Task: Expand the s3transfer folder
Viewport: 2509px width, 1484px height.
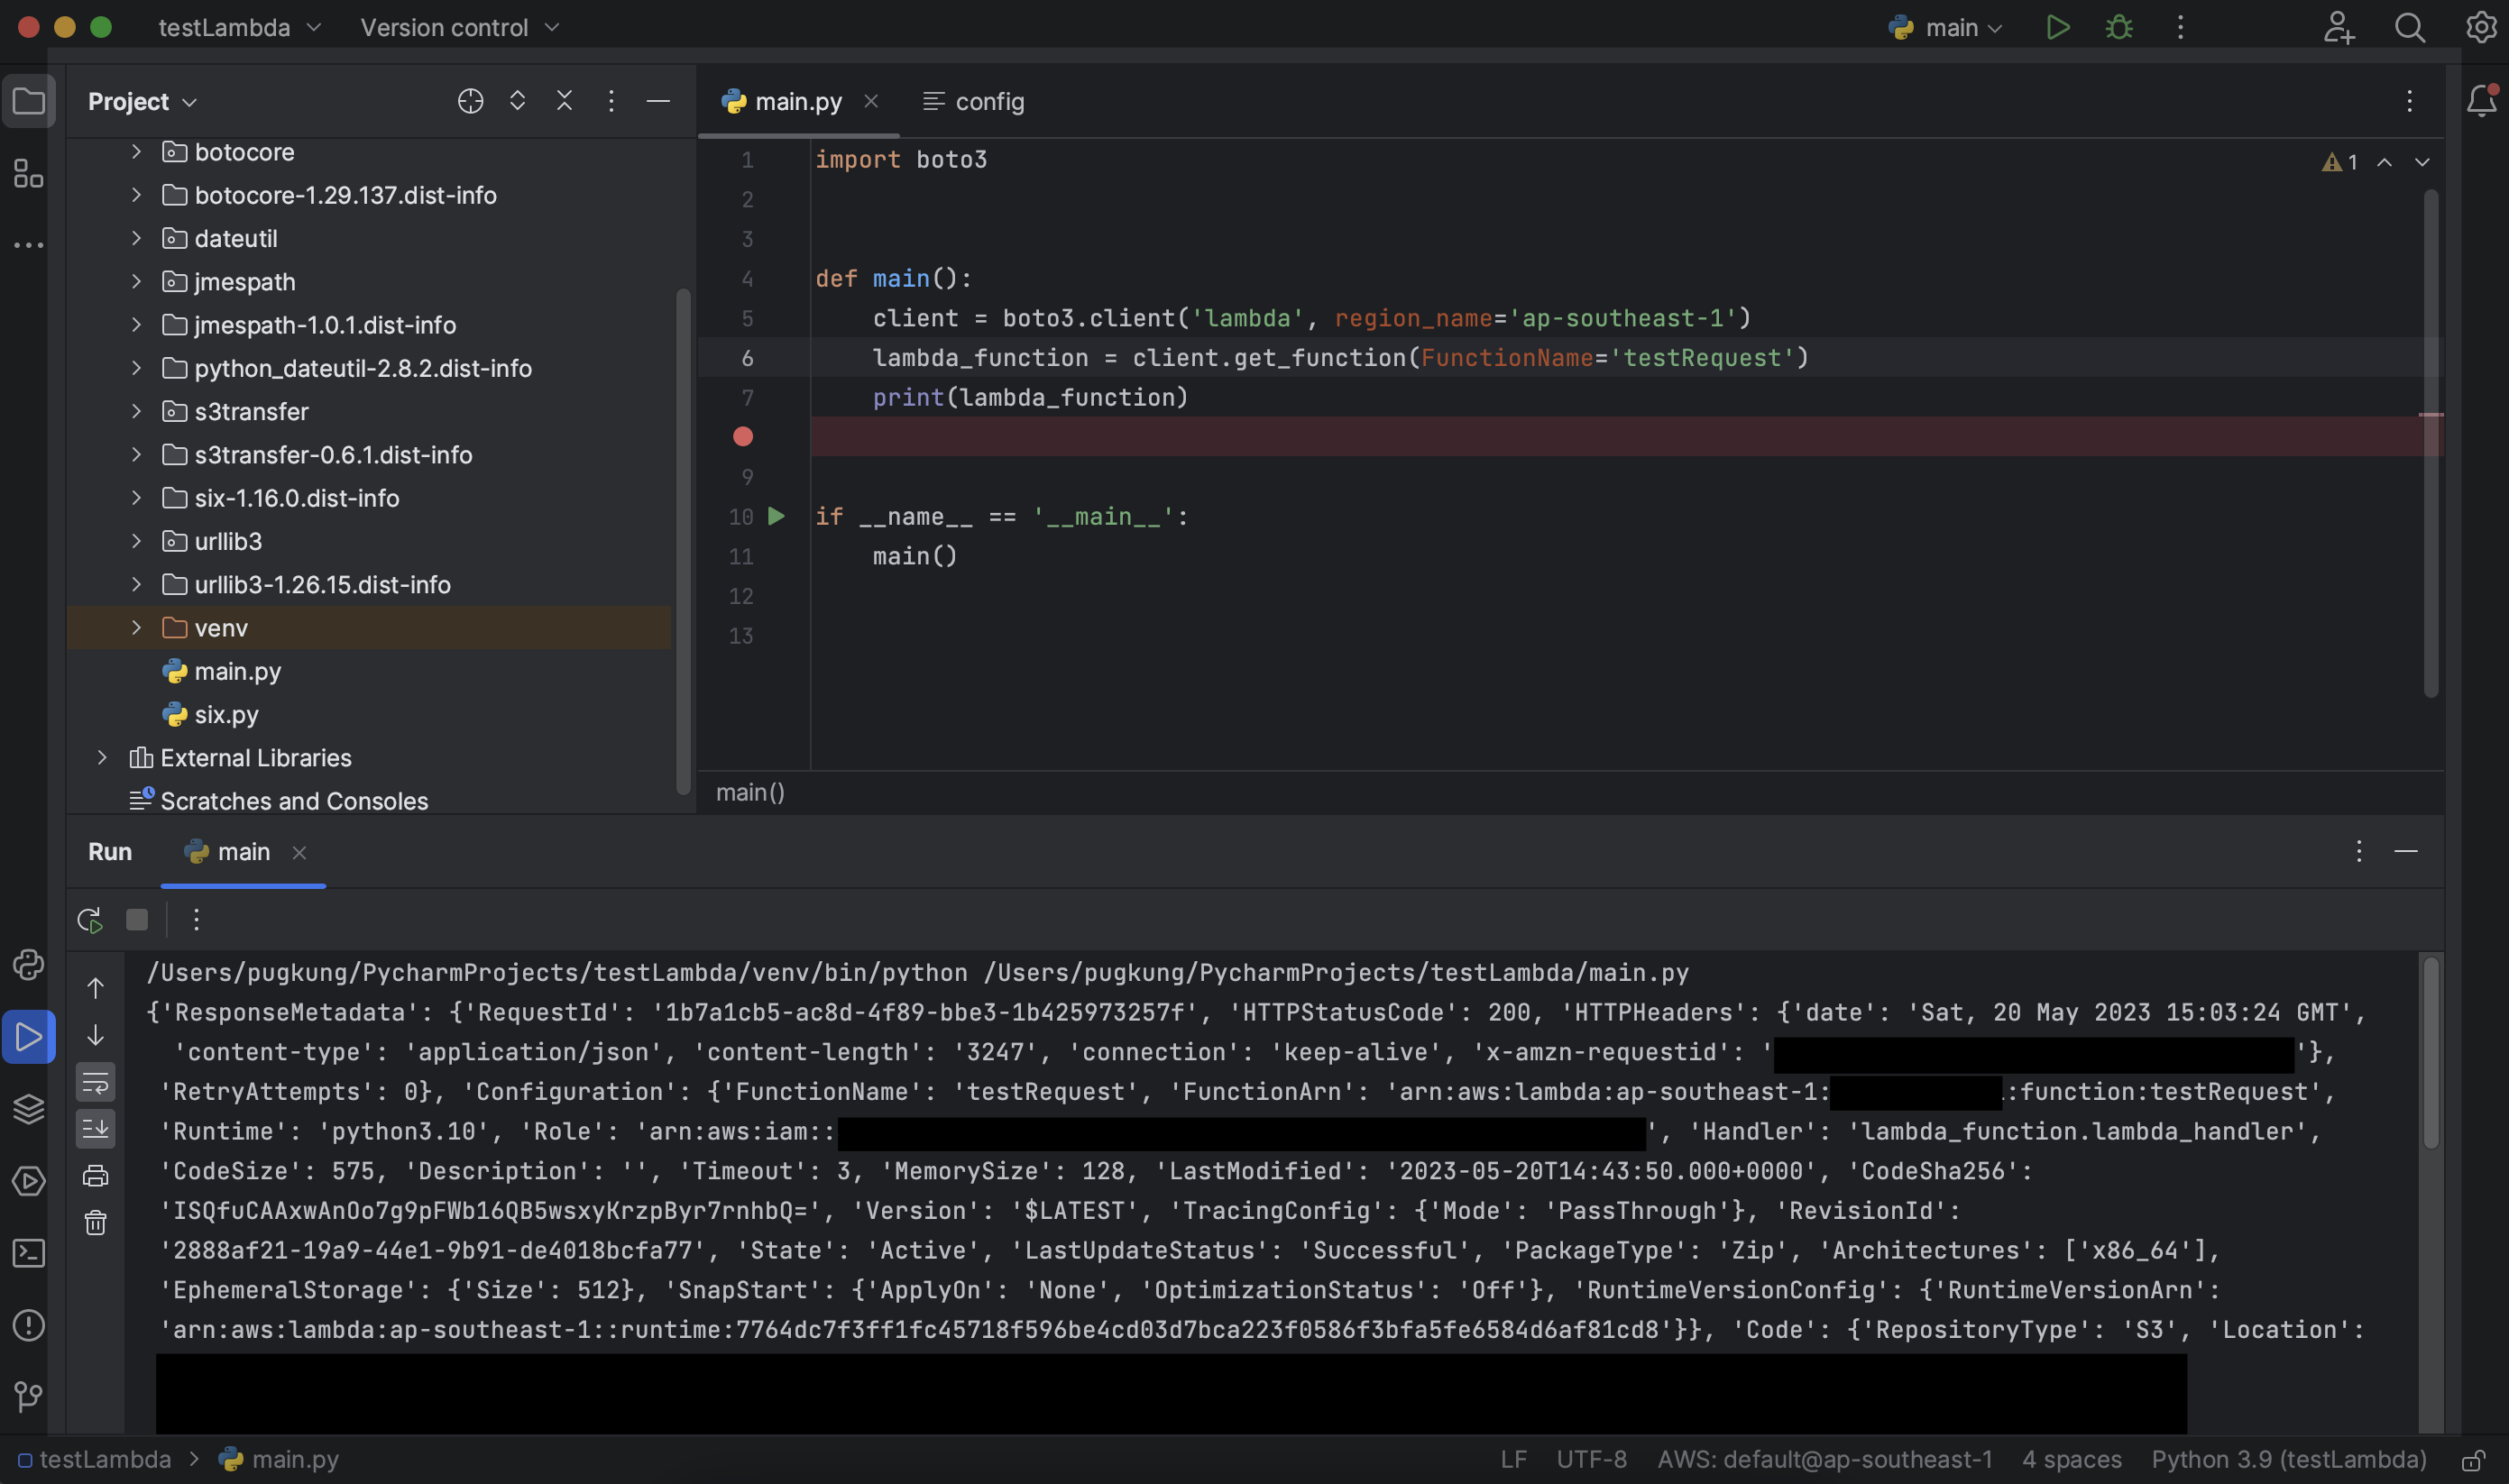Action: point(136,411)
